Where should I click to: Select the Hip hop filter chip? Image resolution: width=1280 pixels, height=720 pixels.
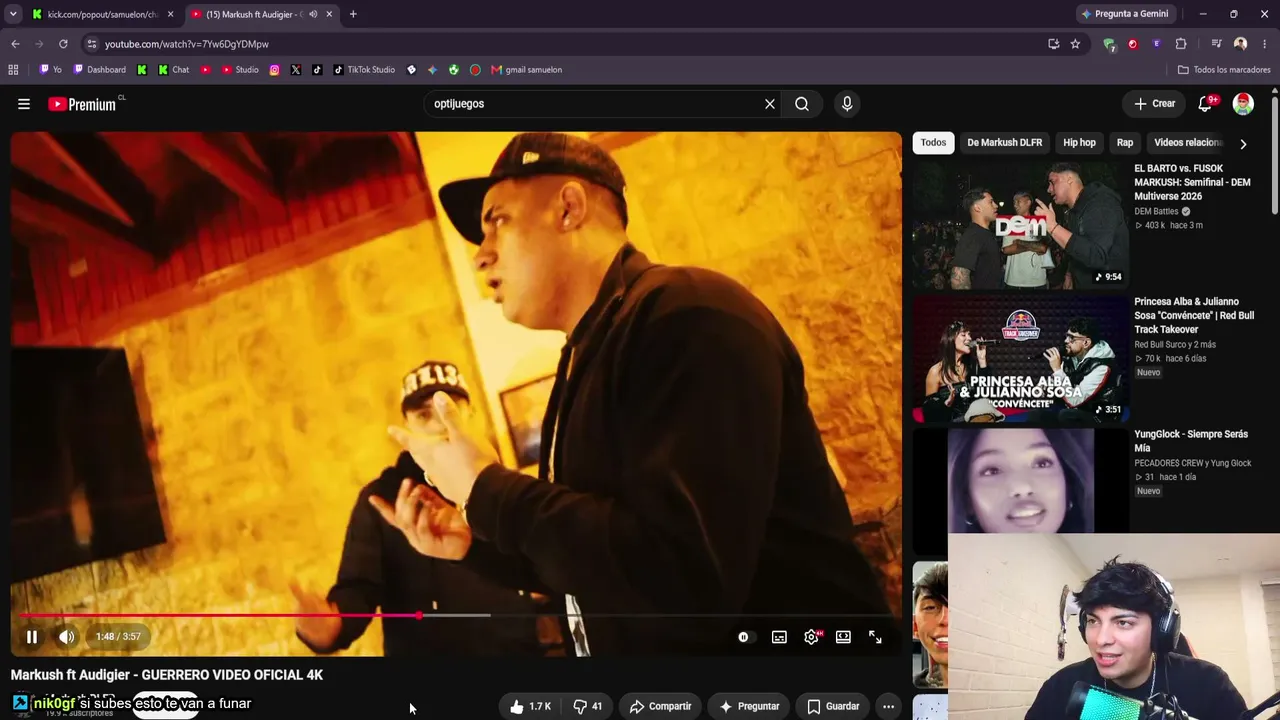click(x=1079, y=143)
